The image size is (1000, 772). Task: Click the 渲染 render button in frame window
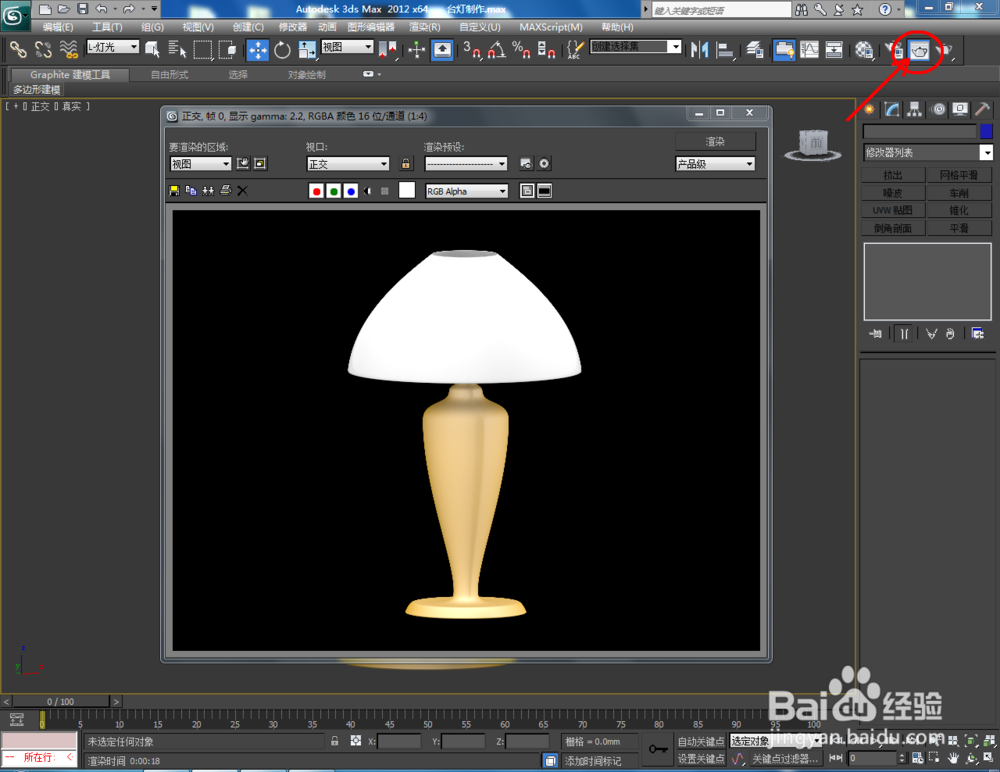(x=715, y=141)
